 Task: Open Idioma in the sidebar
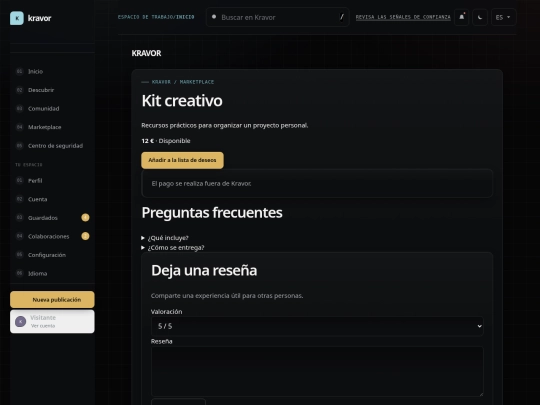click(x=52, y=273)
